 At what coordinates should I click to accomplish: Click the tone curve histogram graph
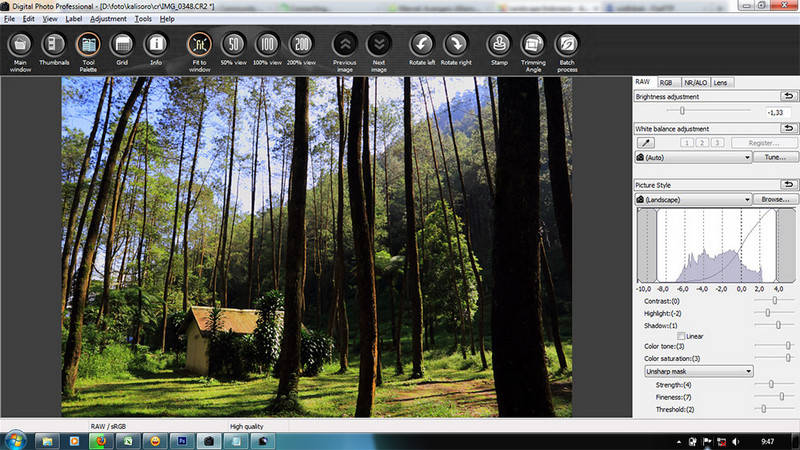(716, 245)
